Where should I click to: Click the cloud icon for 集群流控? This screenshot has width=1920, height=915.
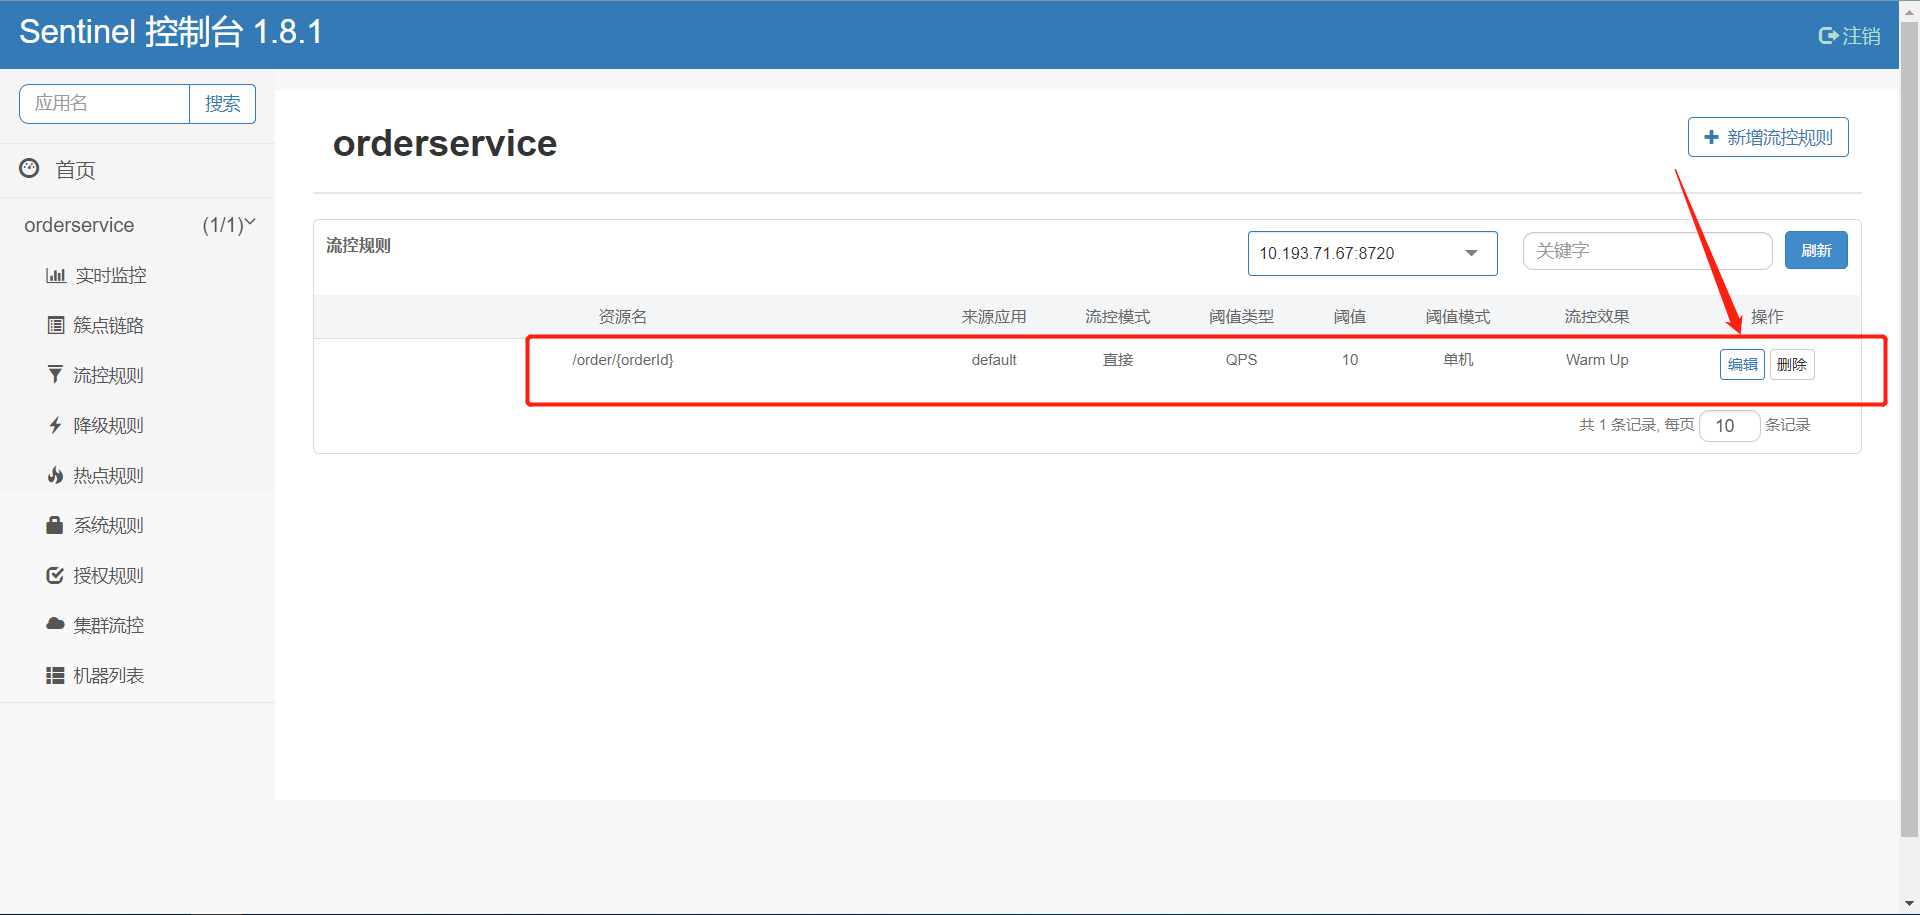[55, 624]
